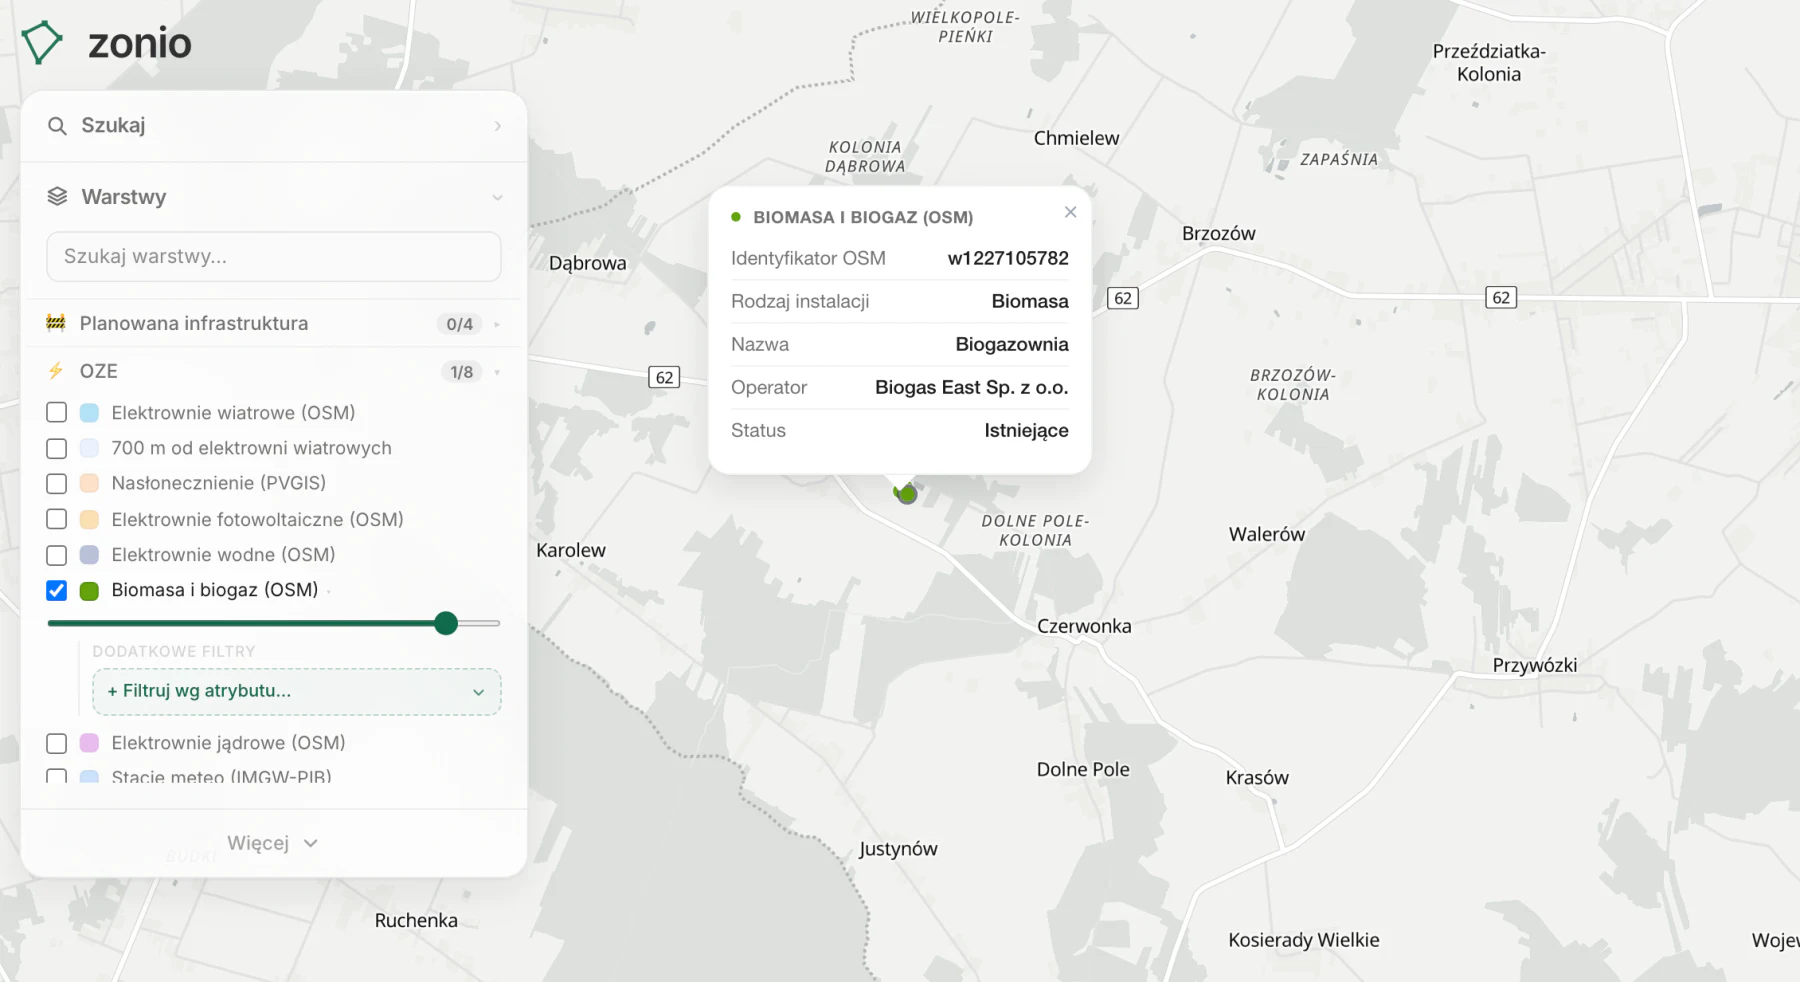Click the OZE lightning bolt icon

point(56,371)
